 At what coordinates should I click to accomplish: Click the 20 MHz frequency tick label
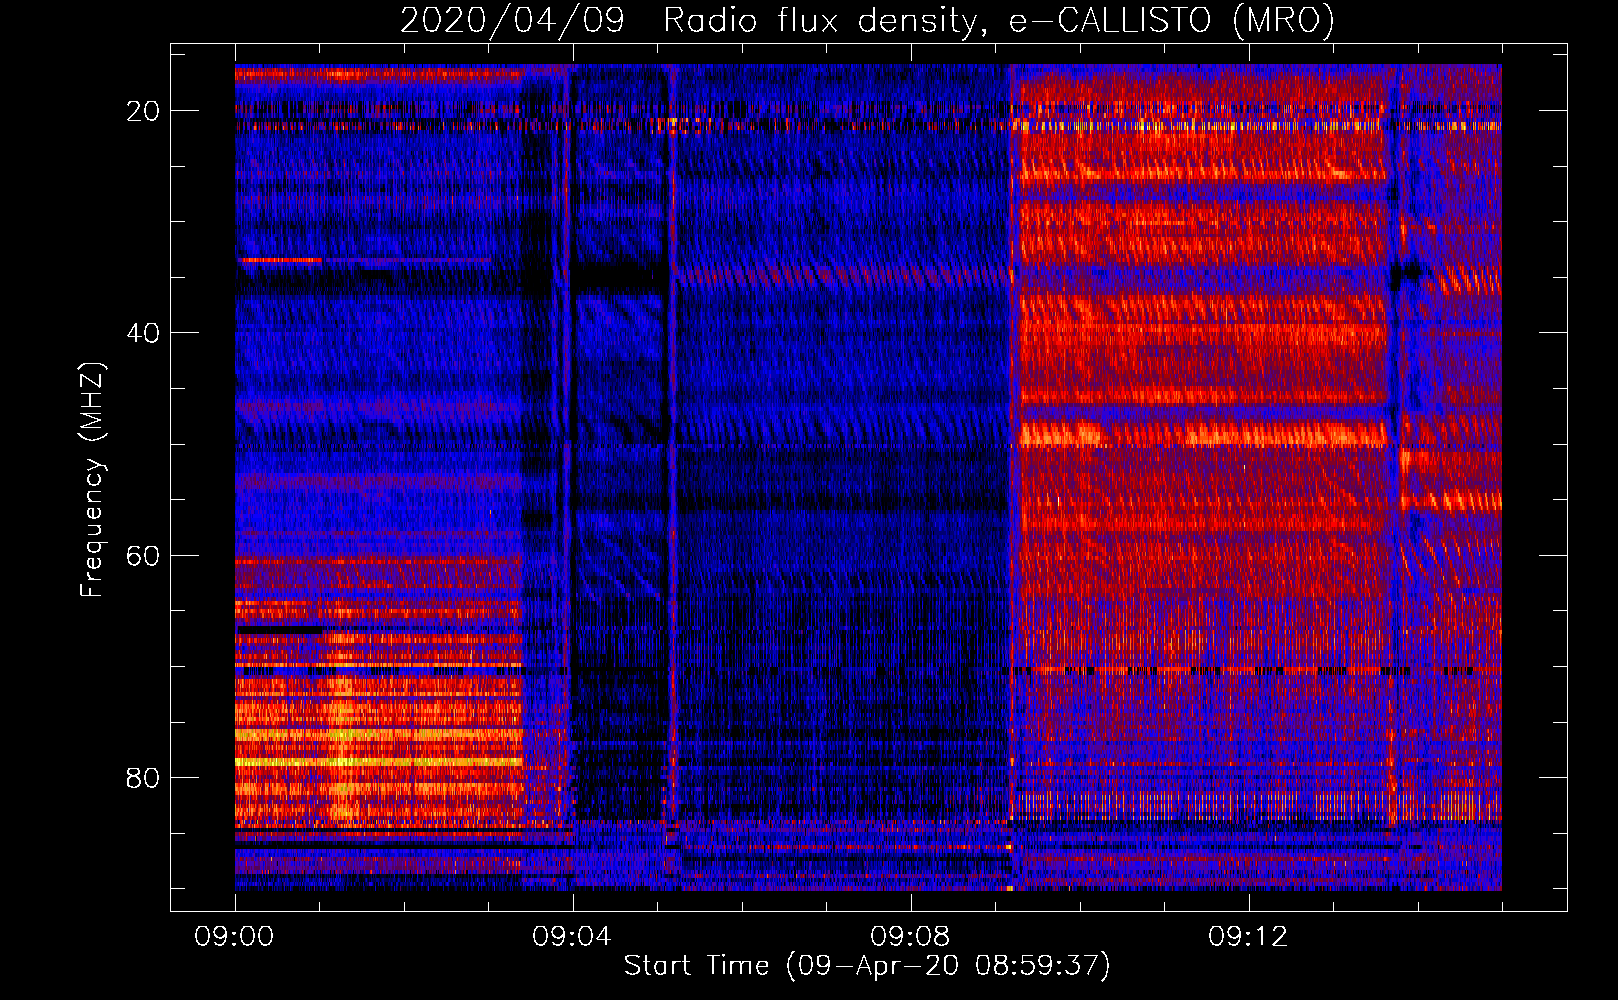pyautogui.click(x=143, y=111)
